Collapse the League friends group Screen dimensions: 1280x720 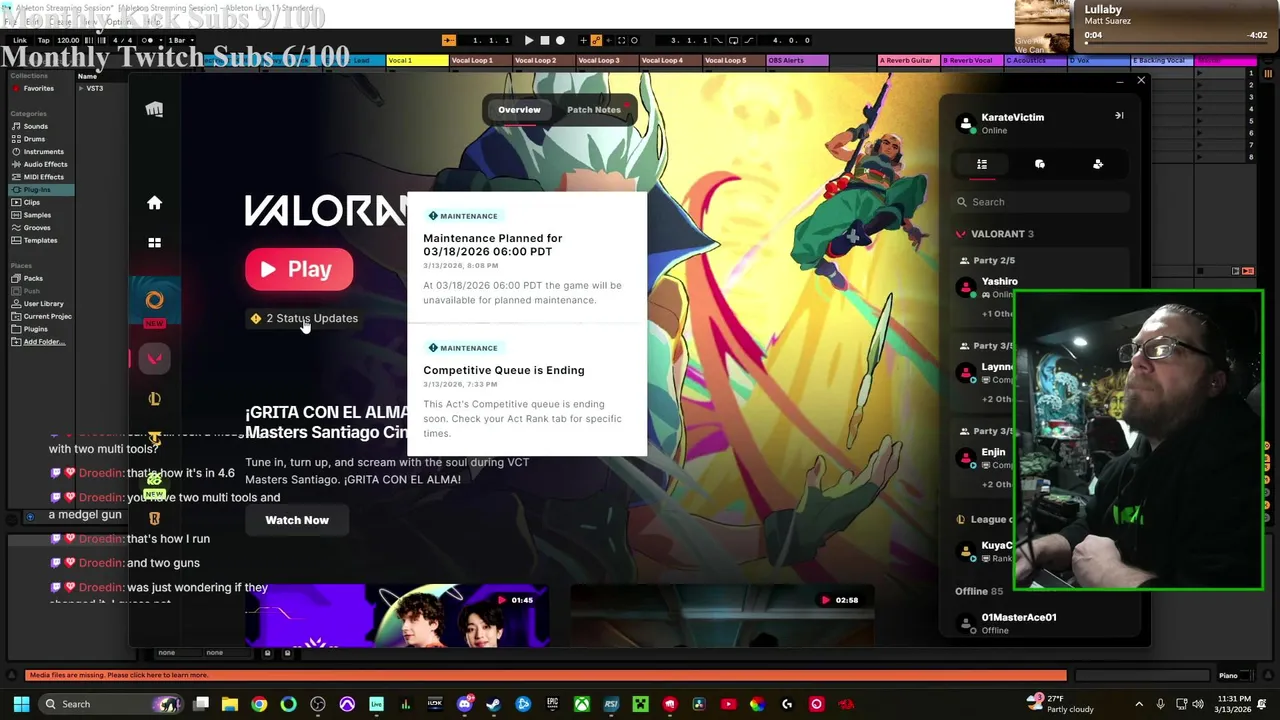[982, 519]
